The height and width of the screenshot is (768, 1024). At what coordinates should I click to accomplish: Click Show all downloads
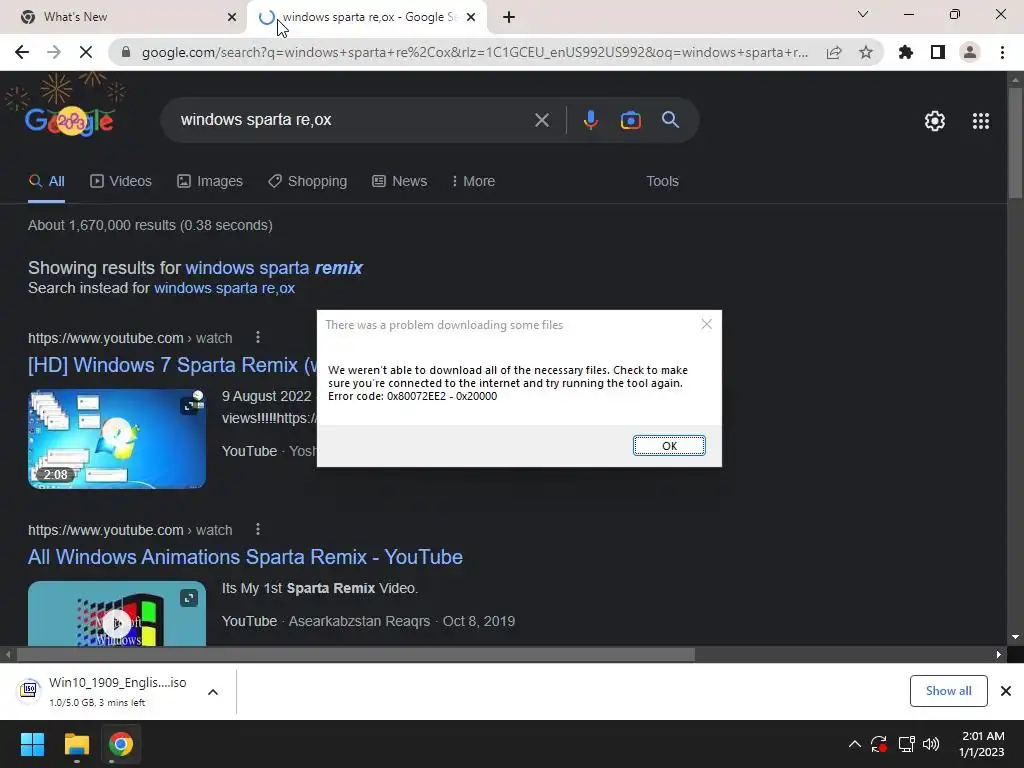(948, 691)
